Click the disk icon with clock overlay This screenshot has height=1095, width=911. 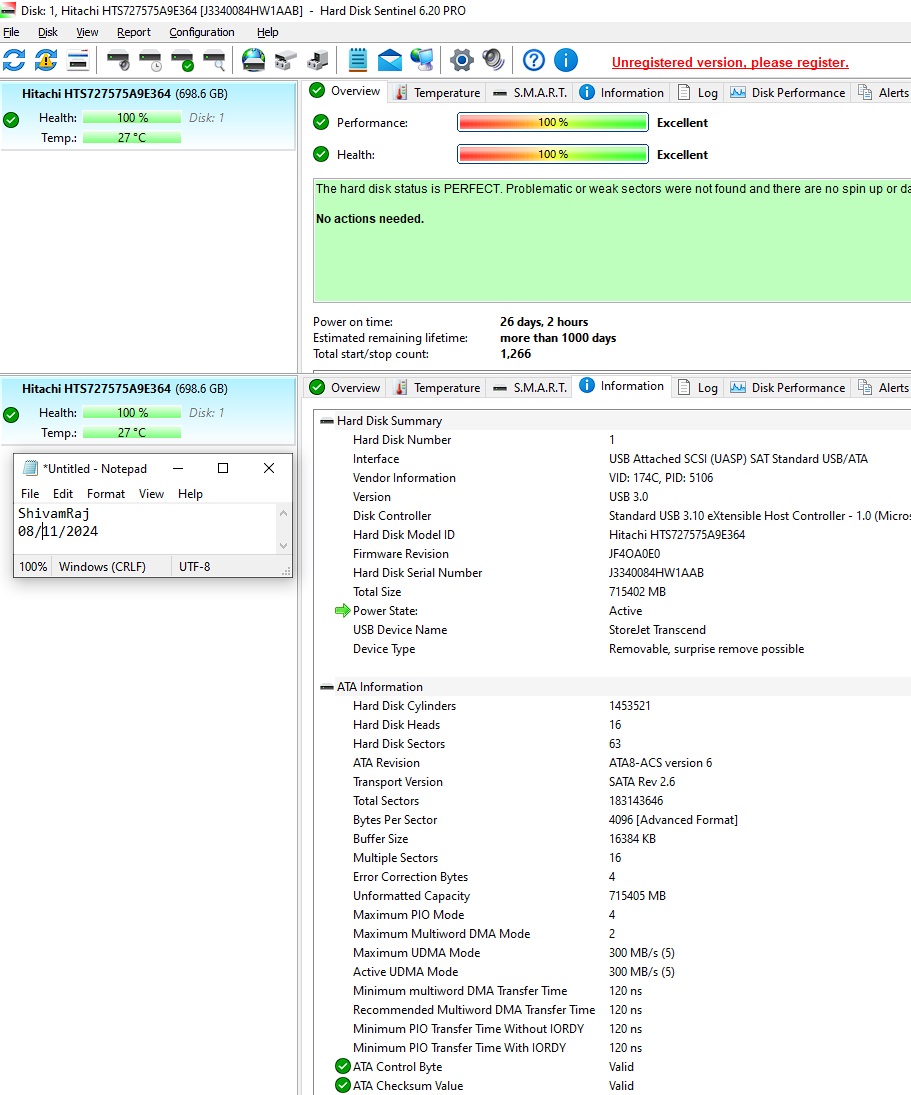pyautogui.click(x=150, y=60)
